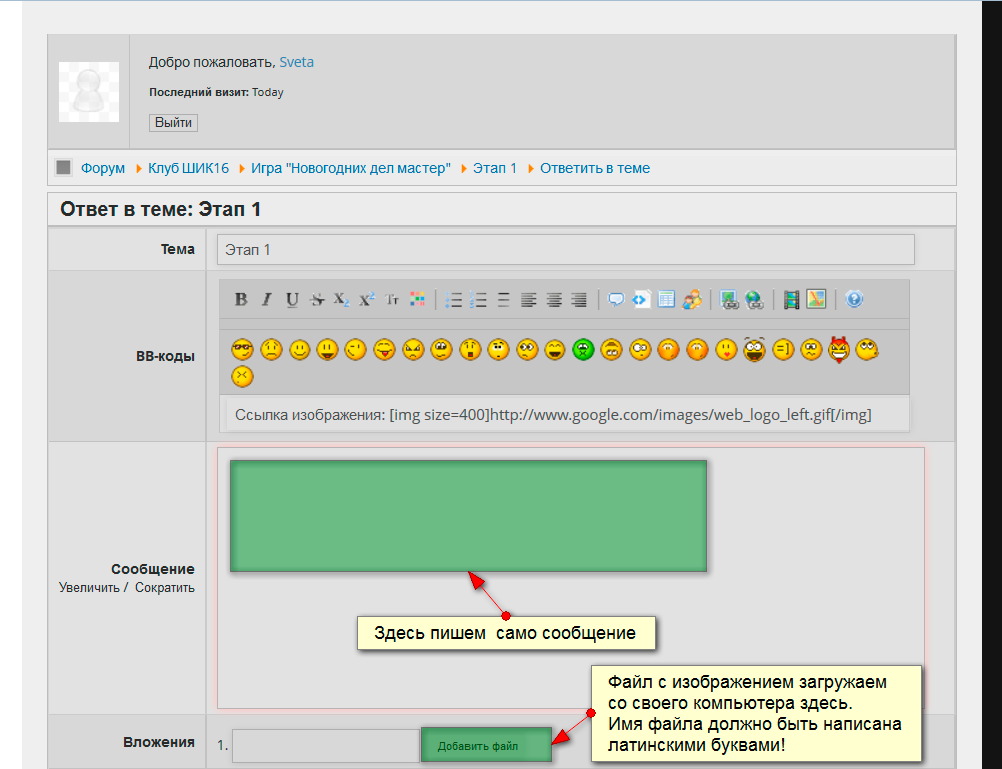Insert the shocked smiley with open red mouth

tap(470, 350)
